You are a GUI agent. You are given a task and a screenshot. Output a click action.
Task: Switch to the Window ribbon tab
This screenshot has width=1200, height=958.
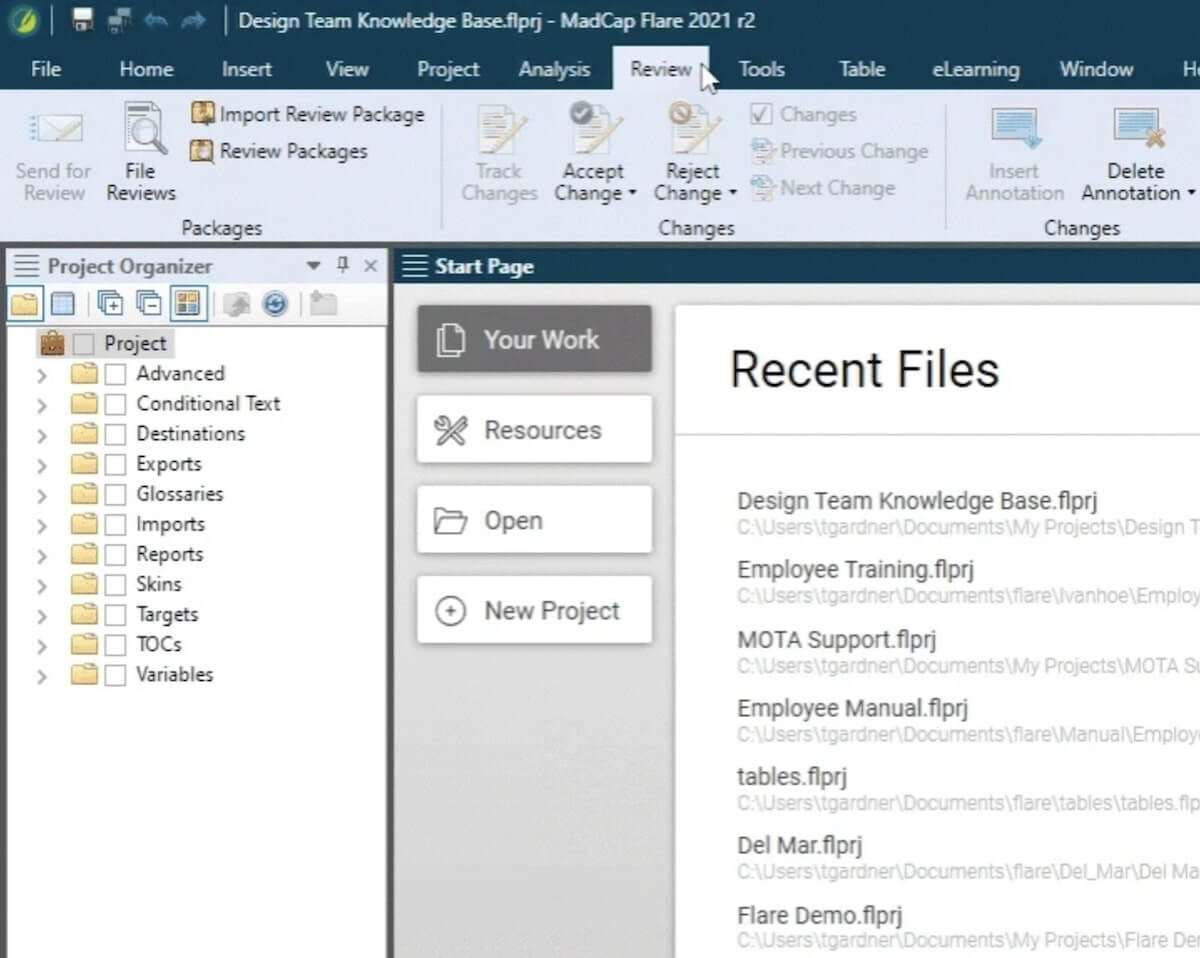click(x=1096, y=69)
